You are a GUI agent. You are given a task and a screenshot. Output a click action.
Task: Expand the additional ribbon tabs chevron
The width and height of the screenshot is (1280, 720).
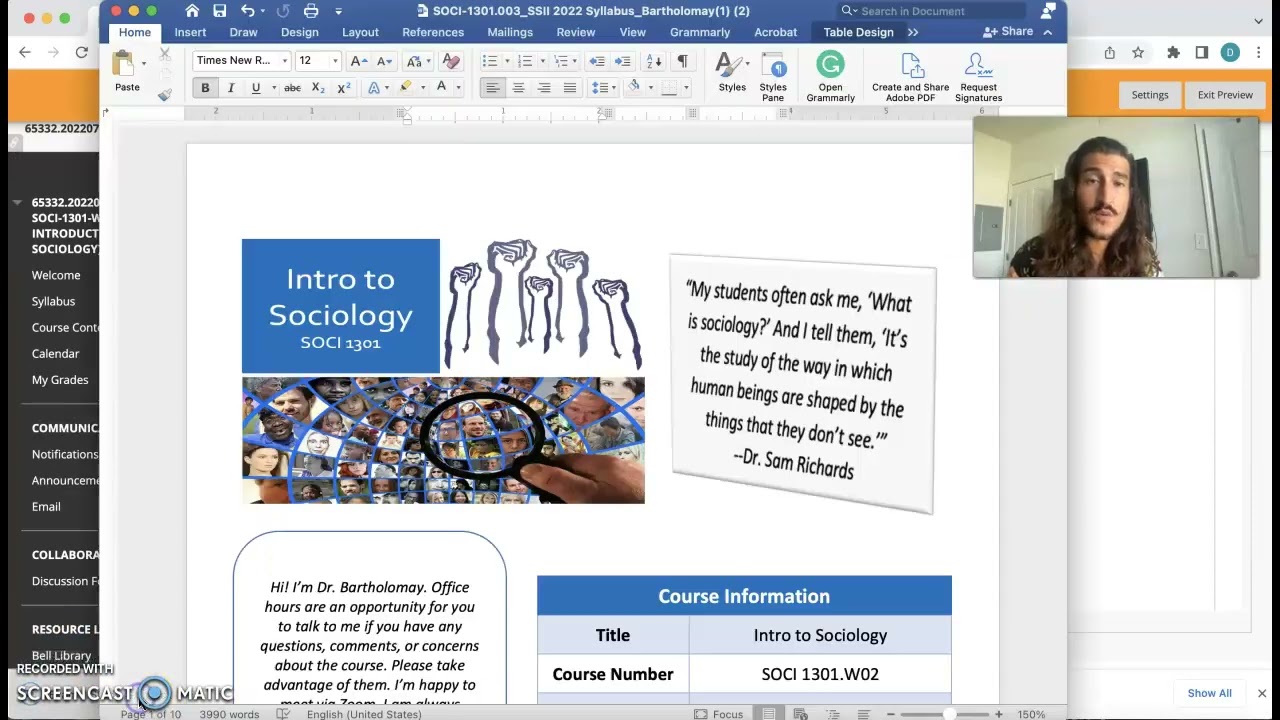(x=913, y=32)
